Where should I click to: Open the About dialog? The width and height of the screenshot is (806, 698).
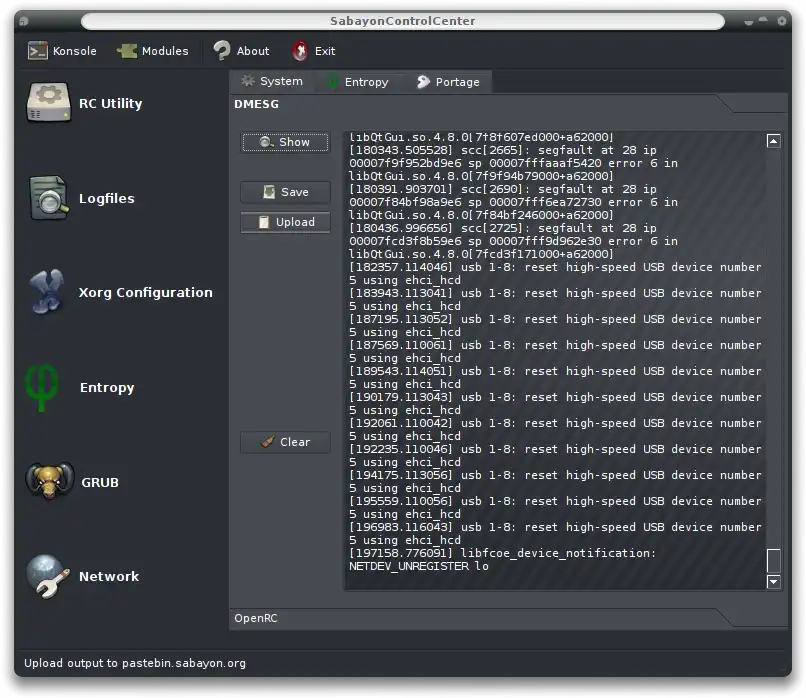pyautogui.click(x=241, y=51)
